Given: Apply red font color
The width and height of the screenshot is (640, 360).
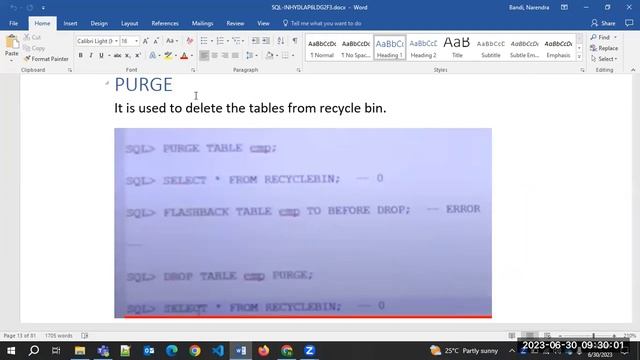Looking at the screenshot, I should pos(184,56).
